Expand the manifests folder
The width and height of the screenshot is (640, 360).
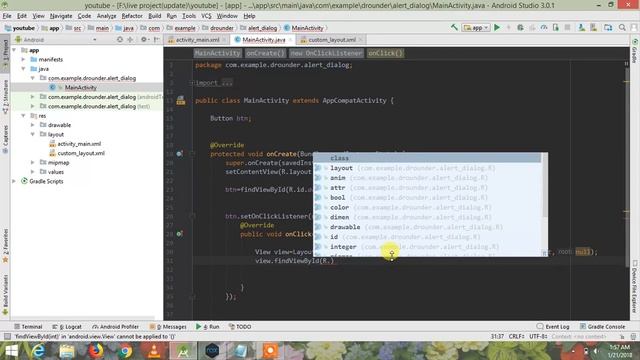(x=24, y=59)
